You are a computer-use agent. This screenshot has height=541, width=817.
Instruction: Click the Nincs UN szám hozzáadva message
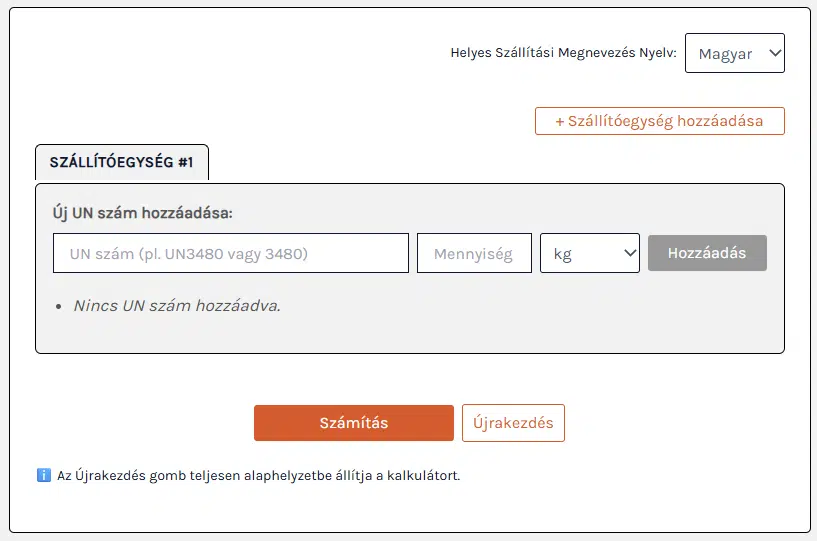pos(177,306)
